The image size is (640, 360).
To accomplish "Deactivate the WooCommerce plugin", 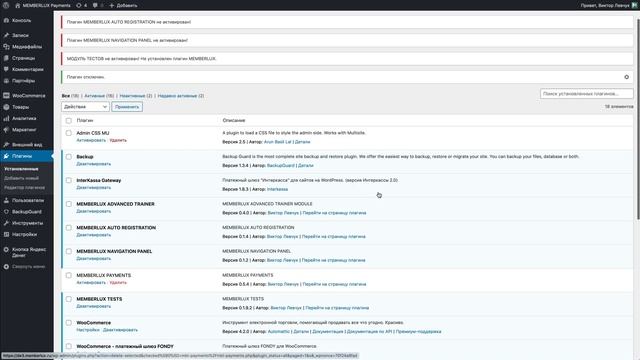I will (120, 330).
